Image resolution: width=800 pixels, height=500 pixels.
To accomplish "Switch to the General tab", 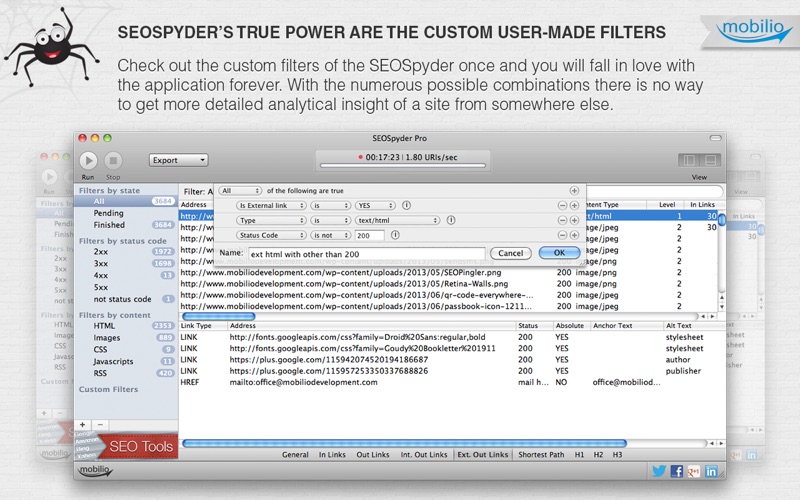I will (x=295, y=455).
